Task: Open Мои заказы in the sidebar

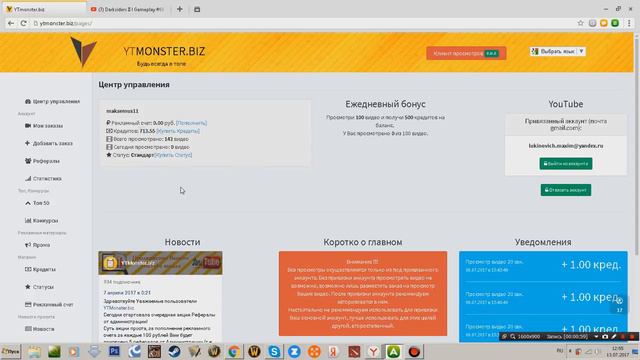Action: 44,126
